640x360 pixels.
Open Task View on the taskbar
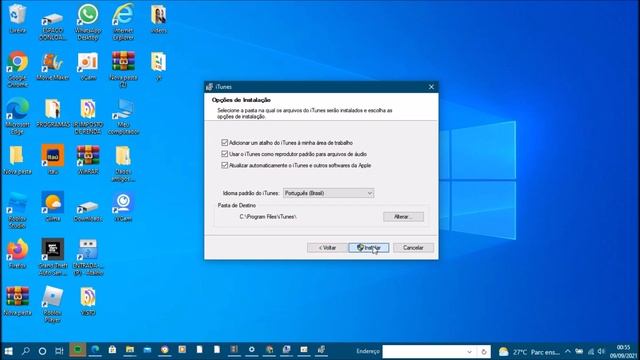(x=59, y=351)
